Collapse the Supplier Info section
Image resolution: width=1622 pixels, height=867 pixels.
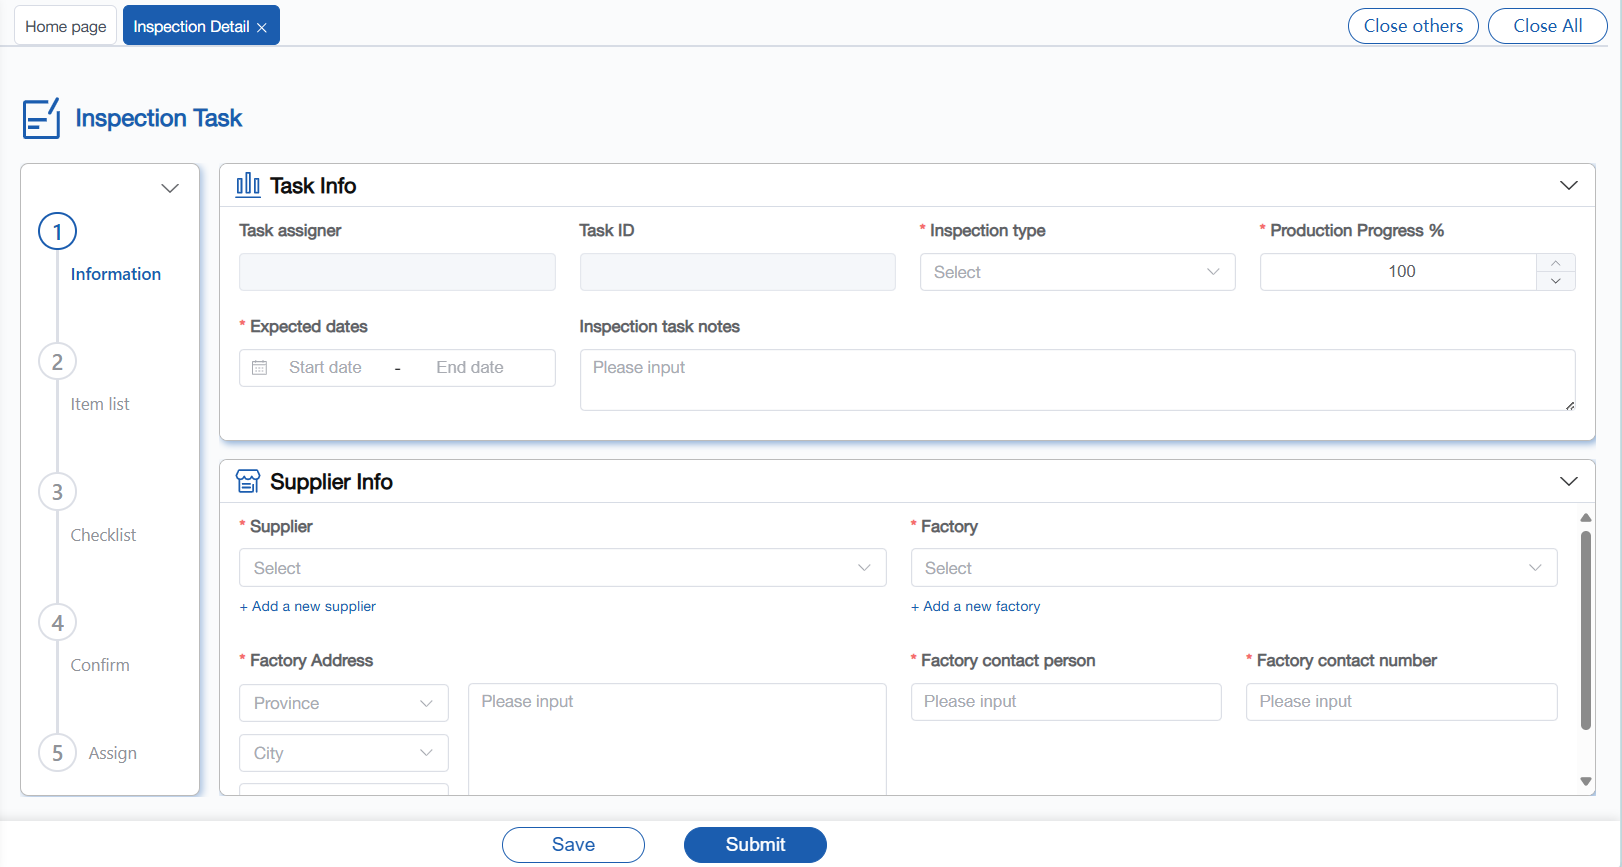point(1569,481)
